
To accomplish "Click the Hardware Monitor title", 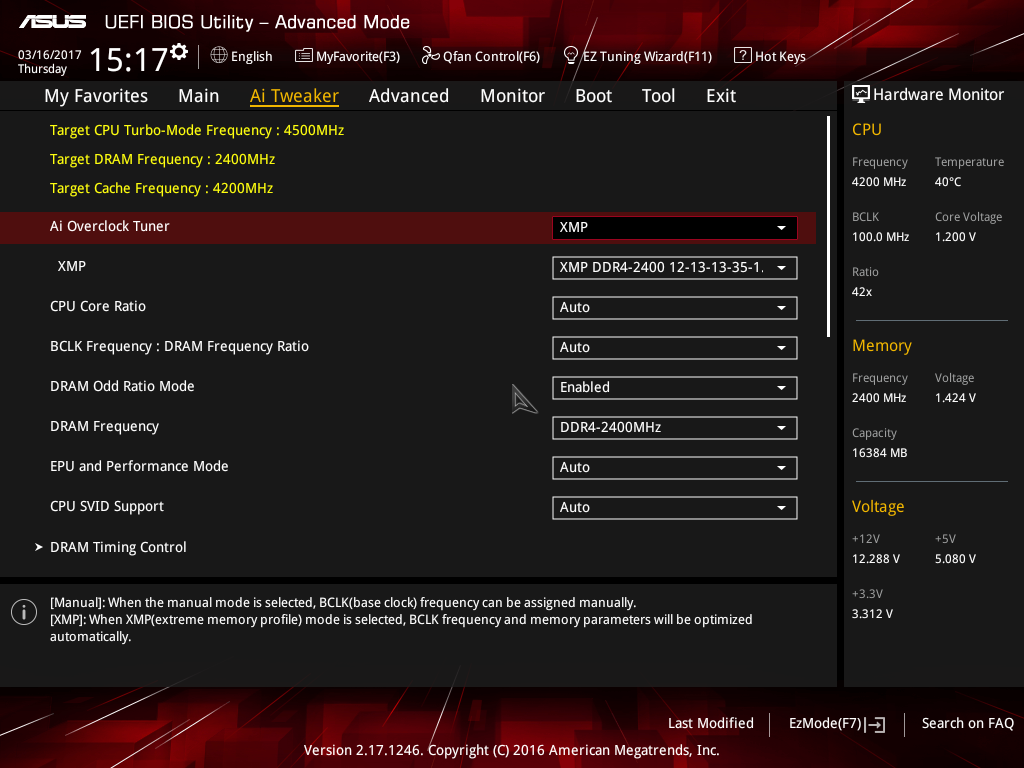I will (938, 95).
